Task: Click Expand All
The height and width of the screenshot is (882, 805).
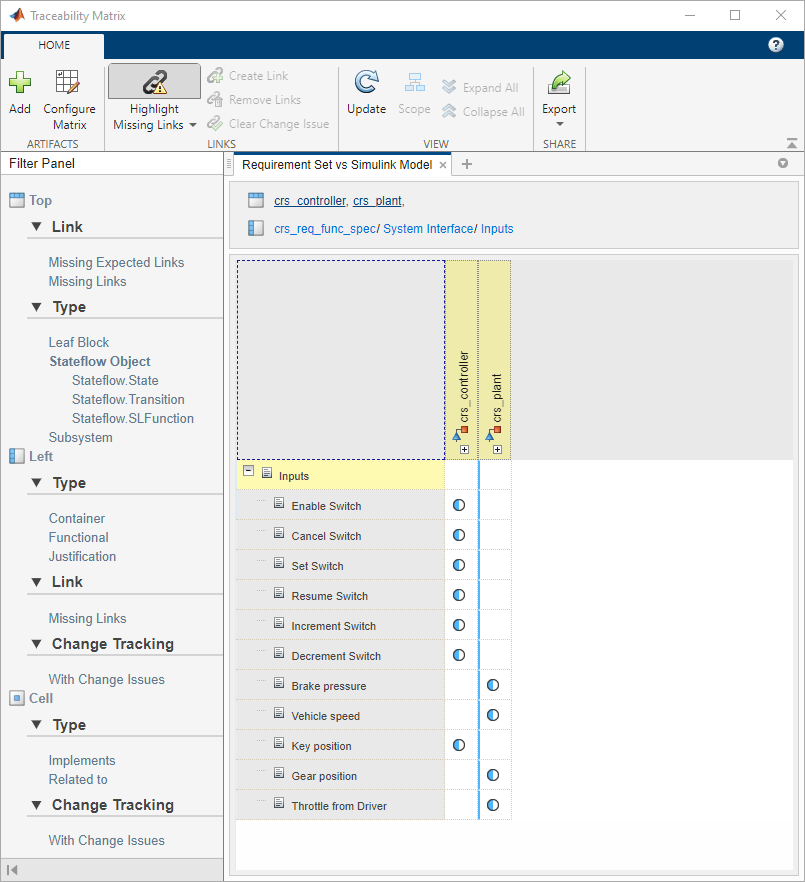Action: pyautogui.click(x=480, y=88)
